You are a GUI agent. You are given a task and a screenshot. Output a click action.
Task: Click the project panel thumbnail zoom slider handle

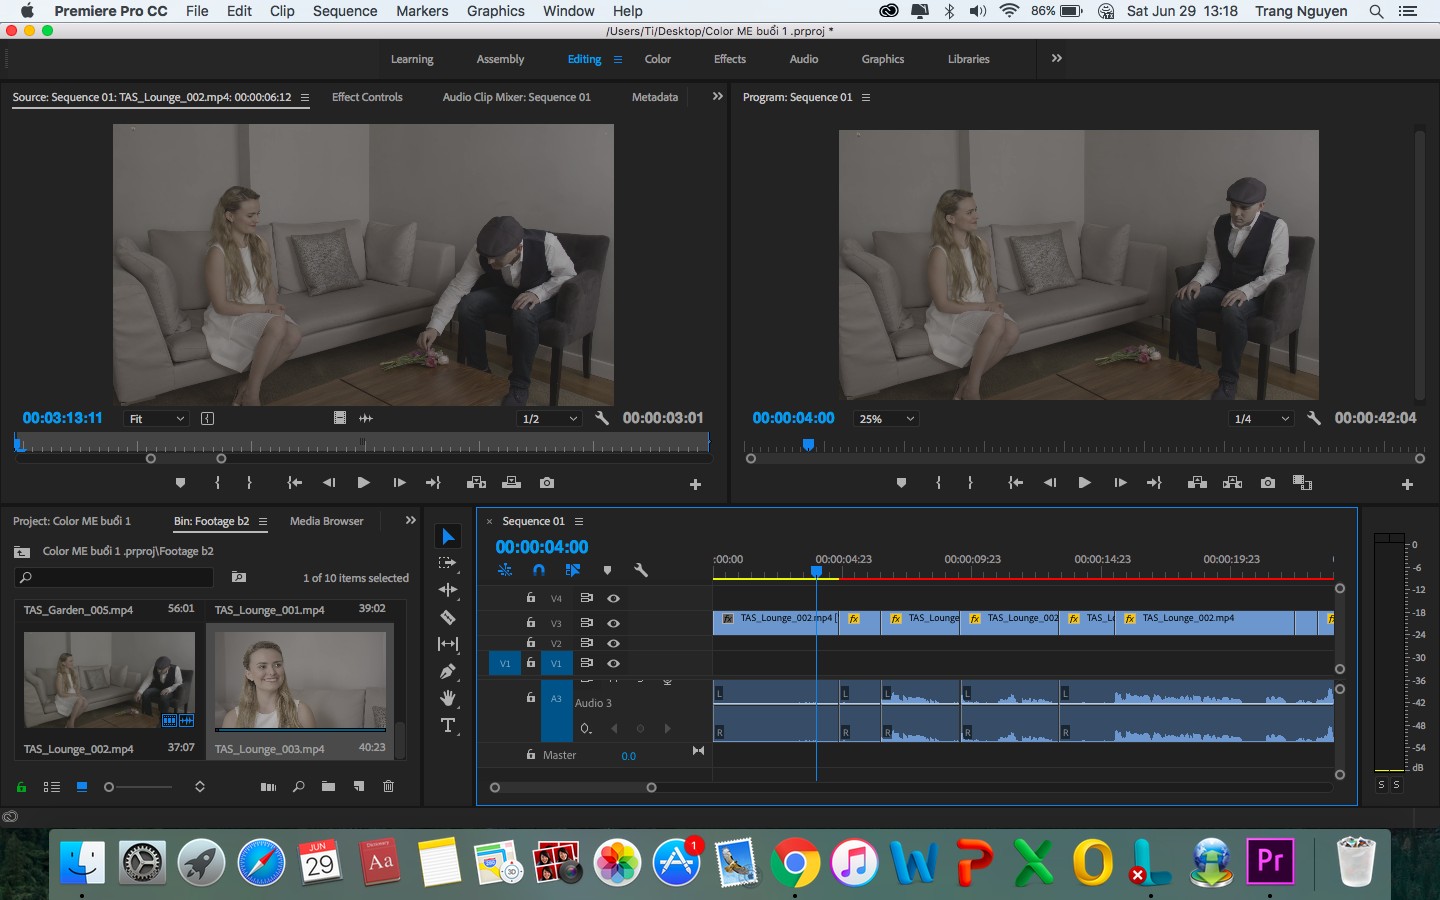tap(109, 787)
